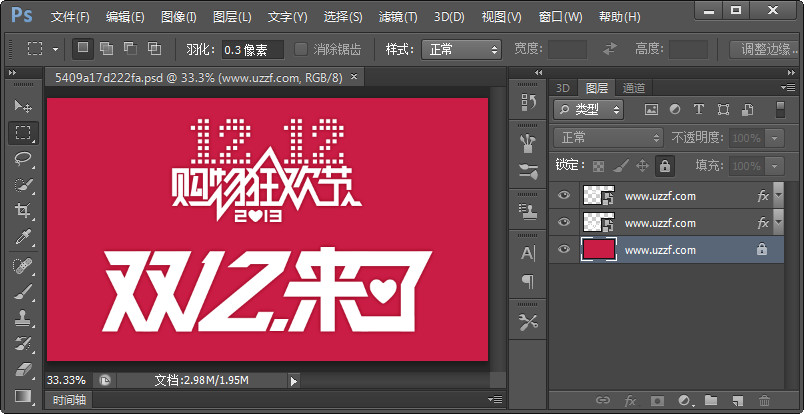The height and width of the screenshot is (414, 804).
Task: Toggle visibility of the middle fx layer
Action: (564, 222)
